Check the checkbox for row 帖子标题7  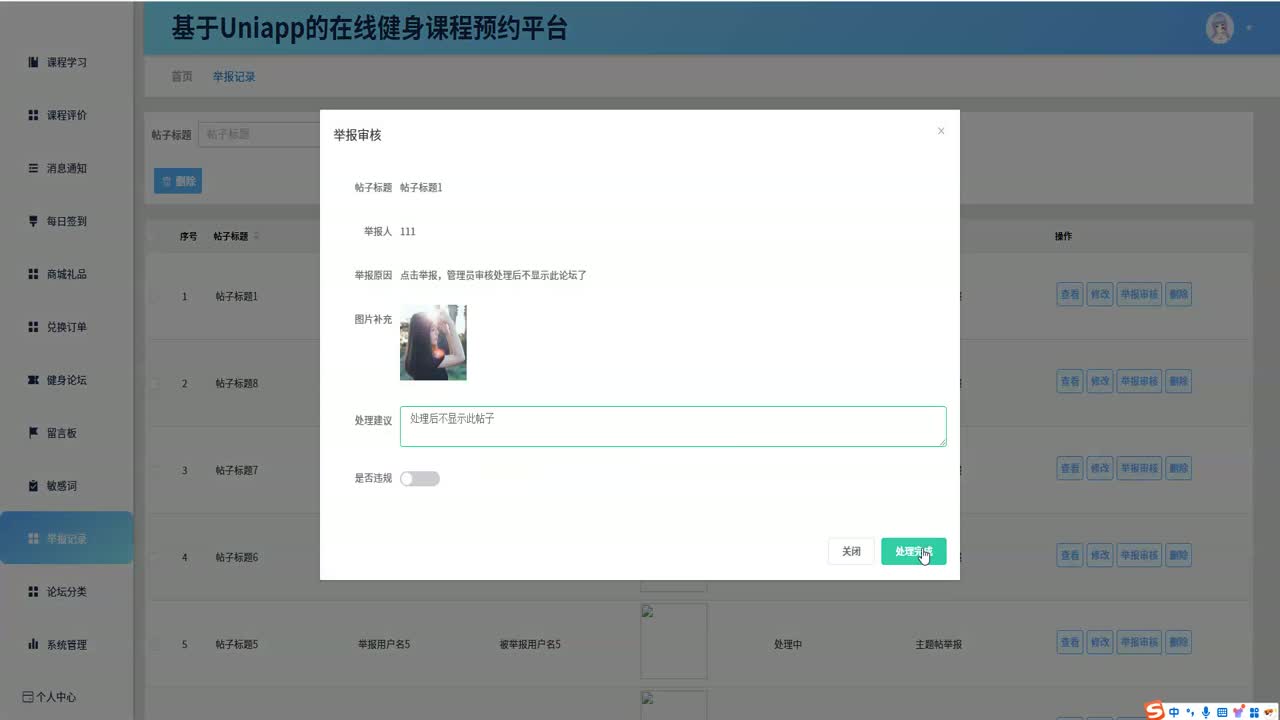click(154, 470)
